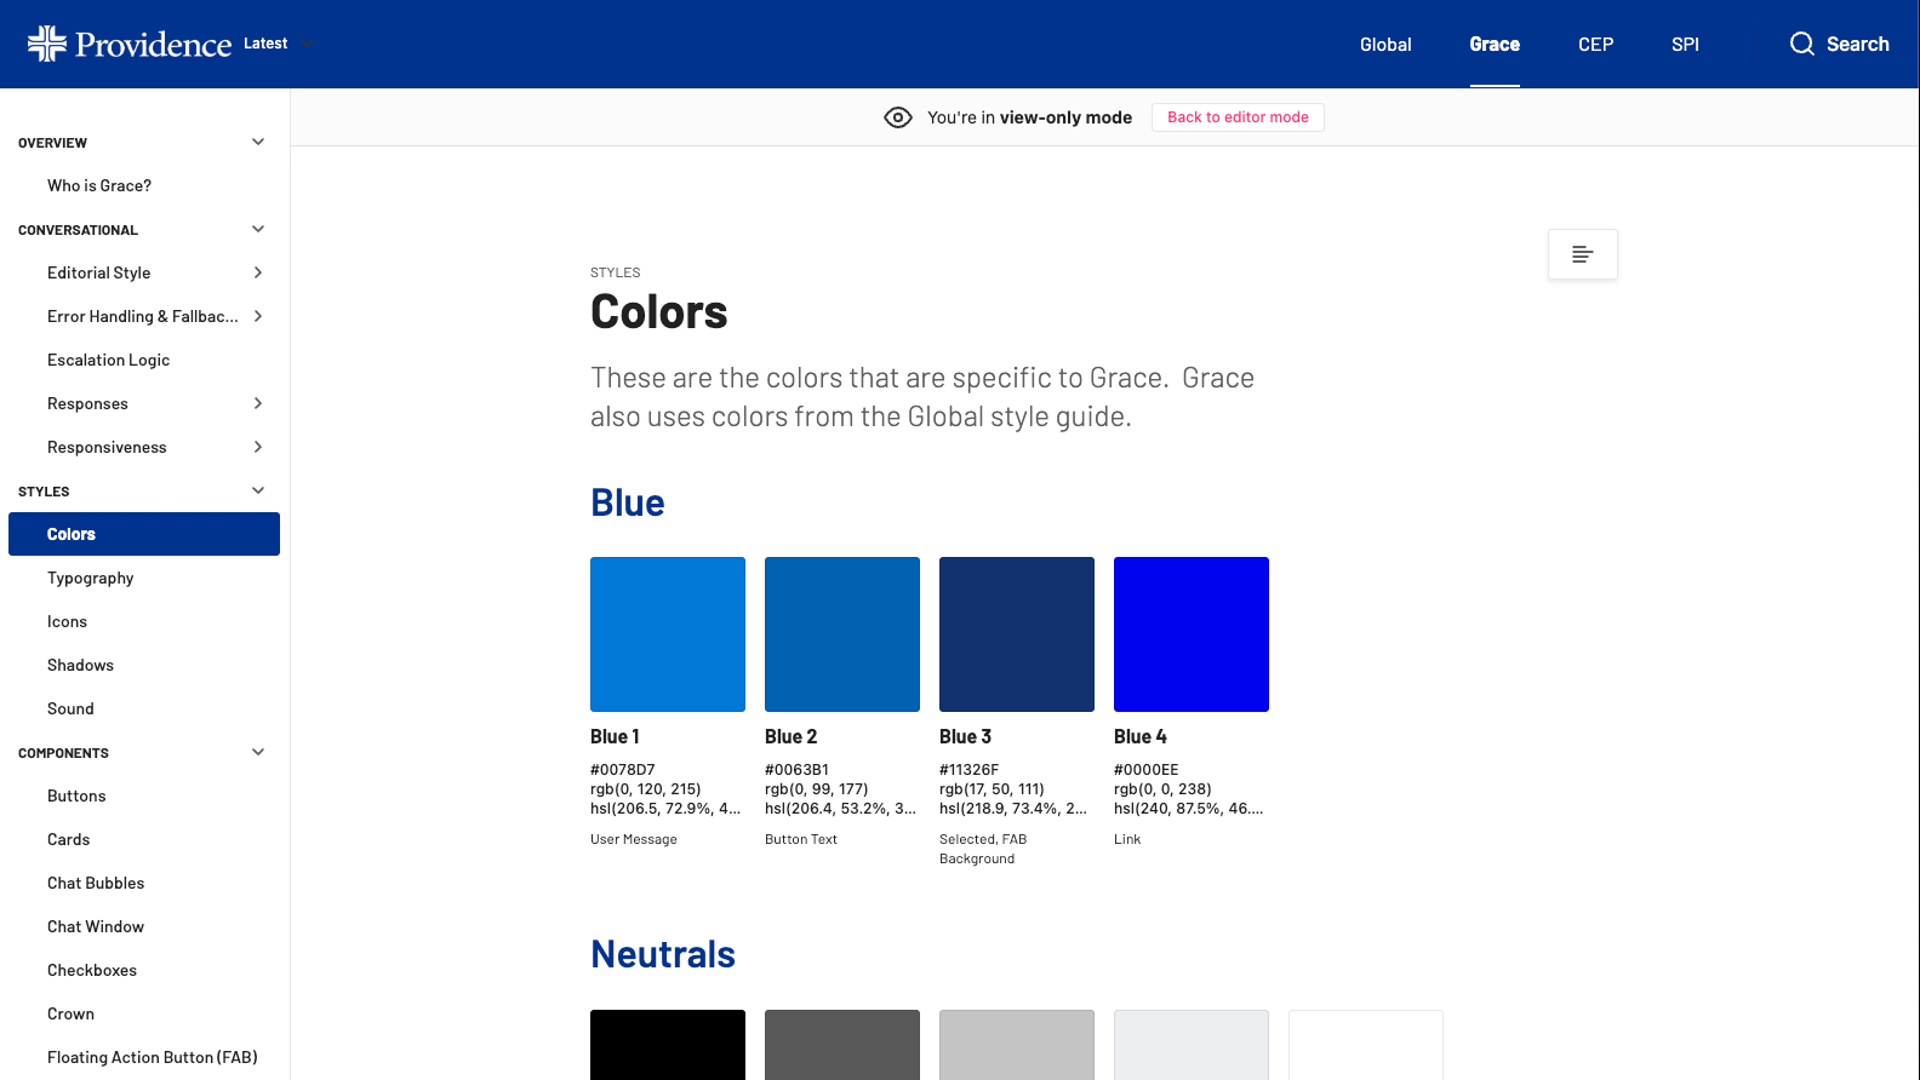Click the Editorial Style sidebar item
This screenshot has height=1080, width=1920.
(98, 273)
